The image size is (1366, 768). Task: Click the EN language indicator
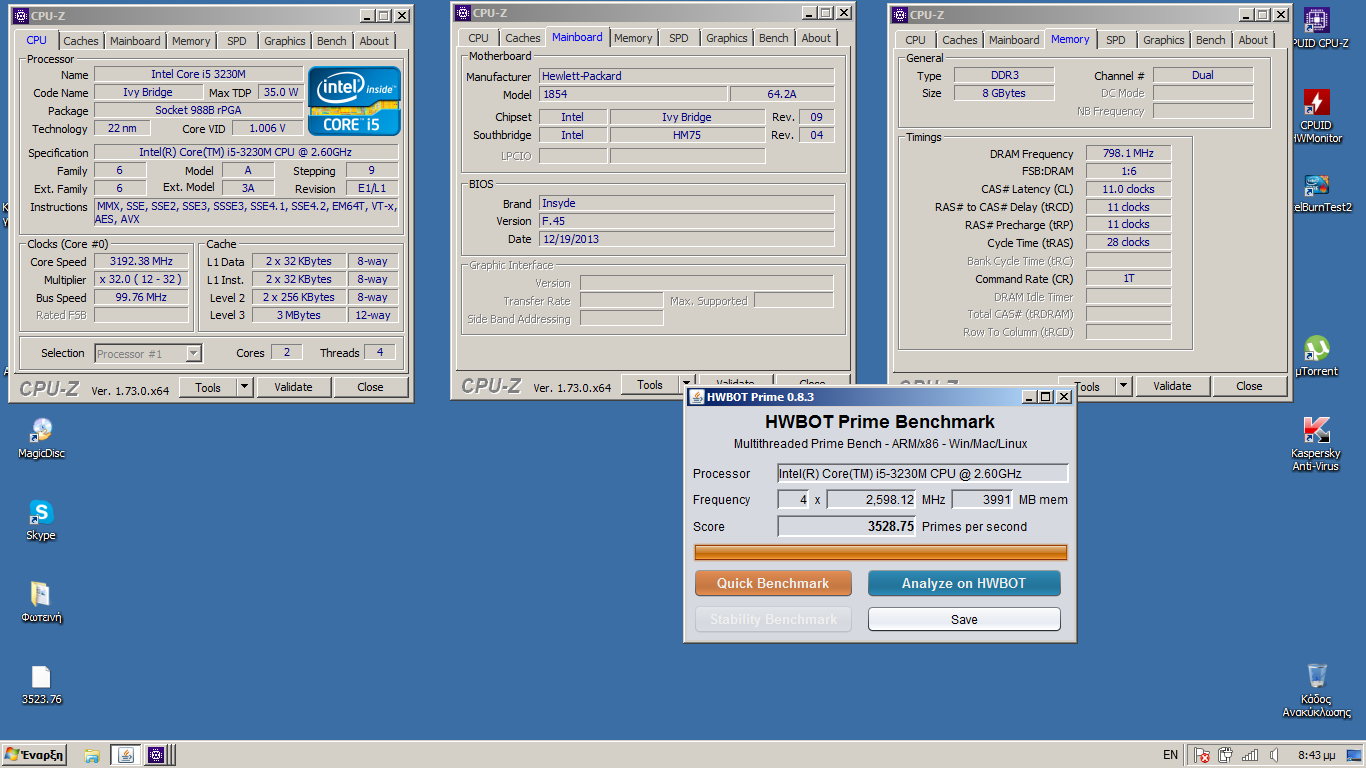pos(1170,755)
